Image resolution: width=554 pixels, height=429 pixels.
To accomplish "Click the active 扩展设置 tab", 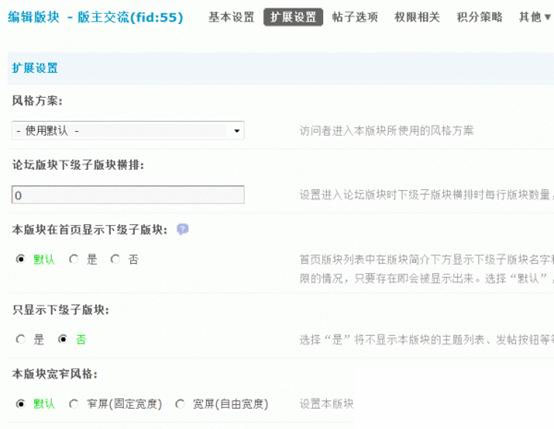I will tap(293, 17).
